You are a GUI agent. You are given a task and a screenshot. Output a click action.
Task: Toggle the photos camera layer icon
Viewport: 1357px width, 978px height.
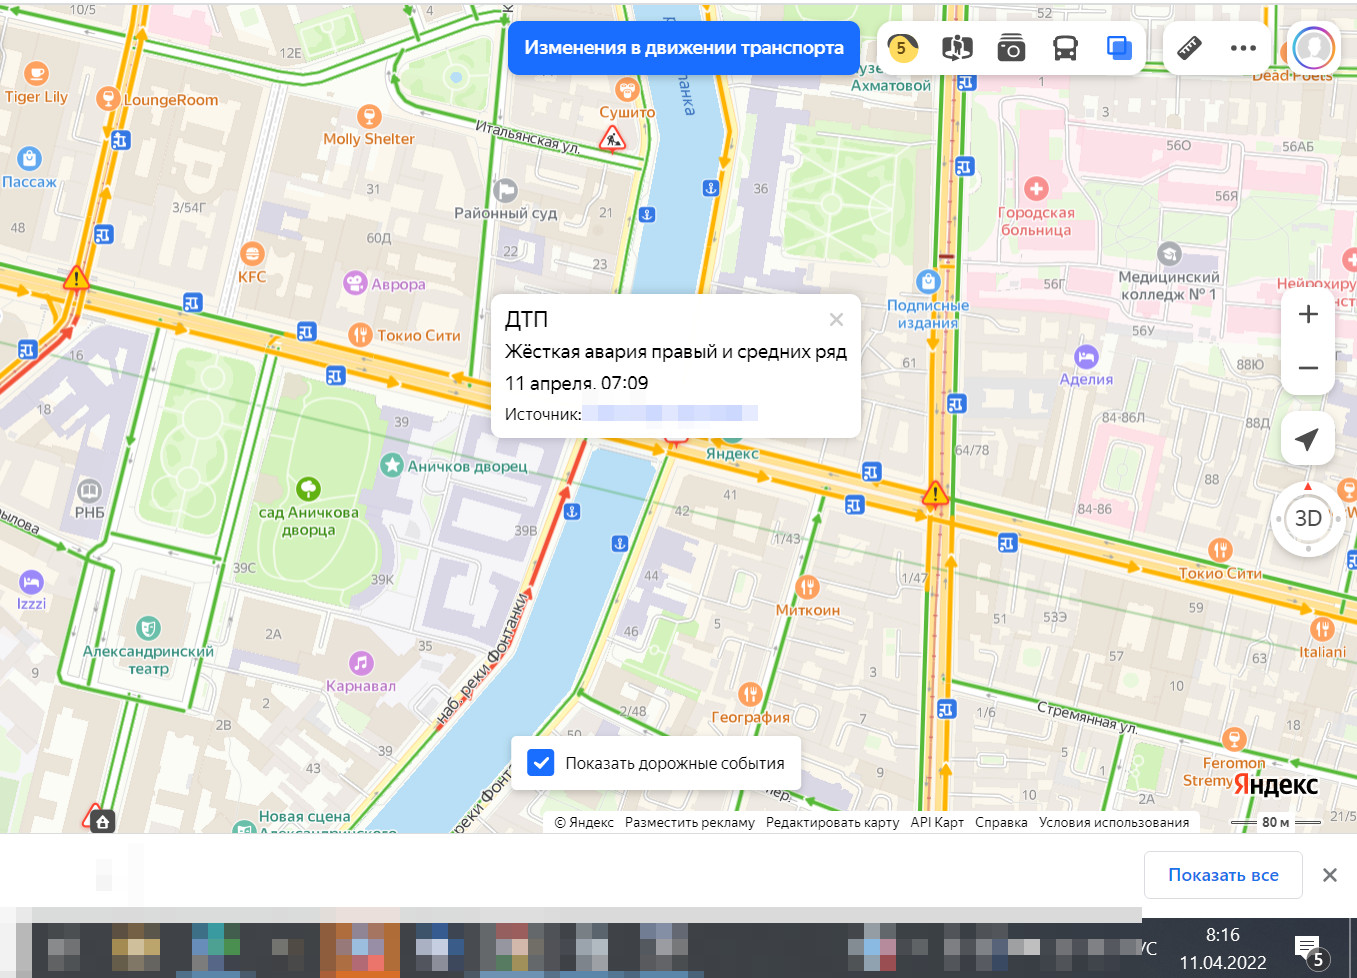pyautogui.click(x=1011, y=47)
